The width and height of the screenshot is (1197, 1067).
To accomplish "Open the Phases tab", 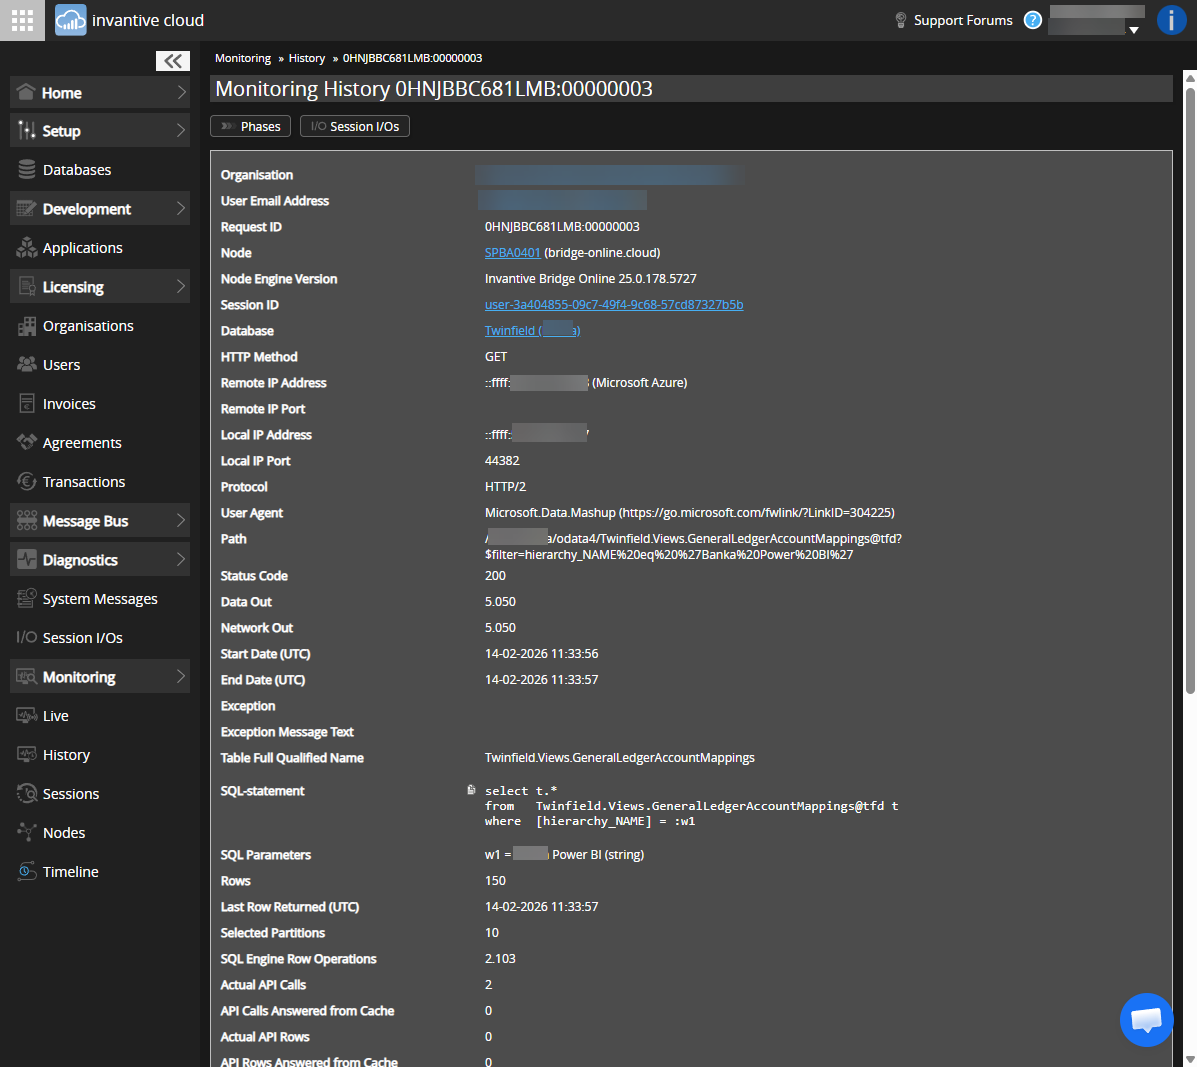I will [251, 127].
